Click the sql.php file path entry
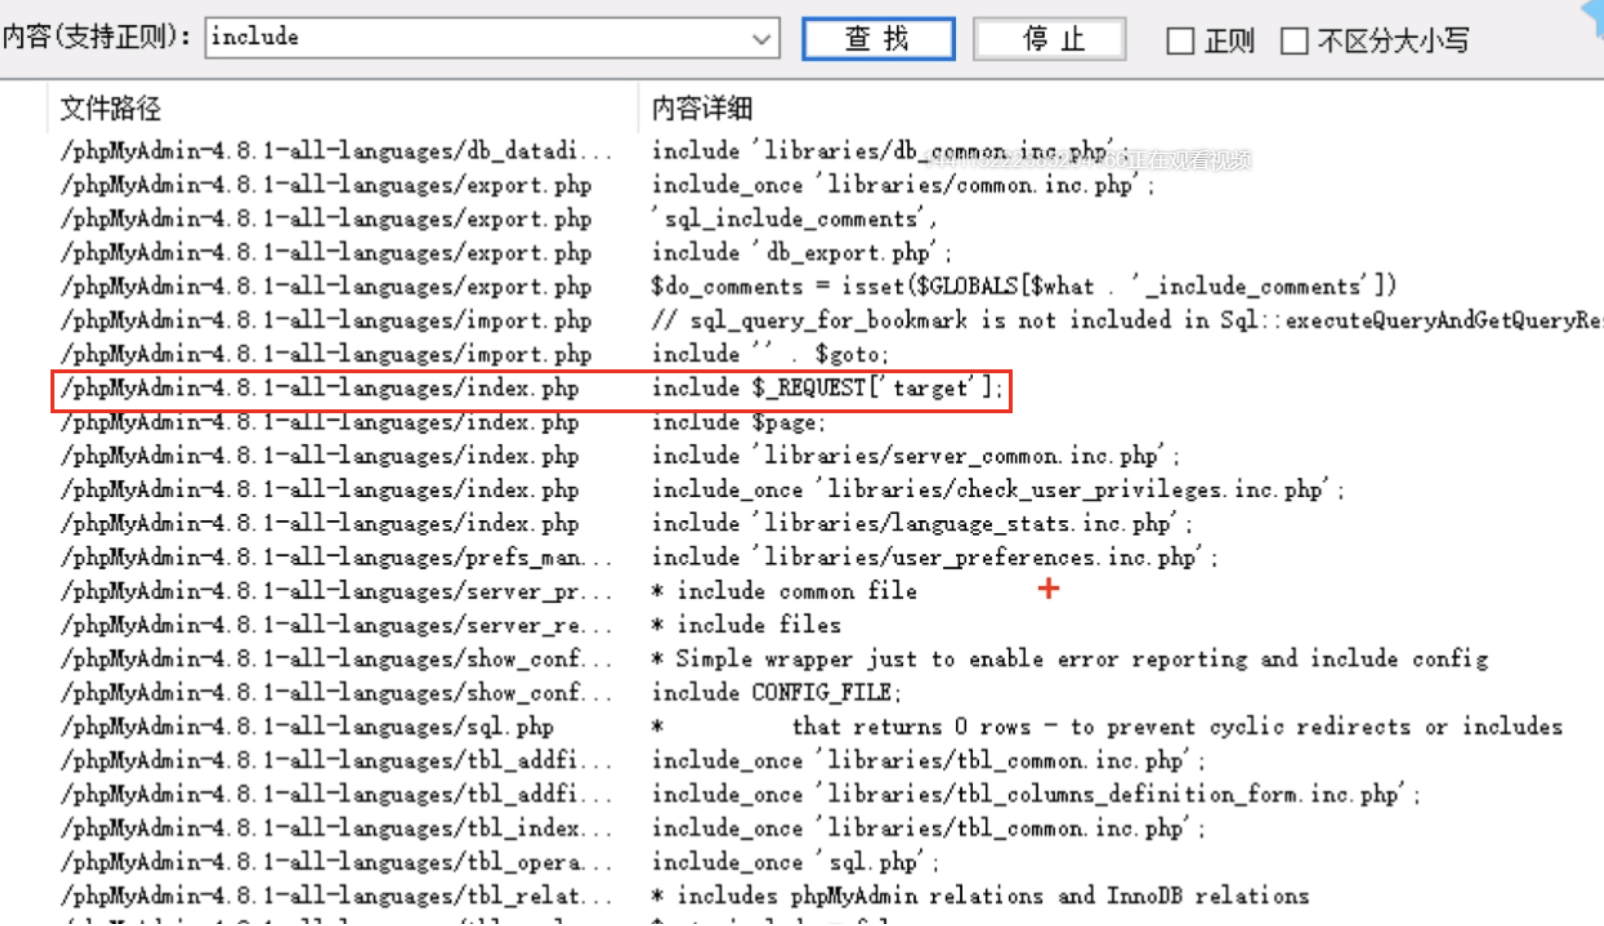This screenshot has width=1604, height=926. (x=307, y=727)
